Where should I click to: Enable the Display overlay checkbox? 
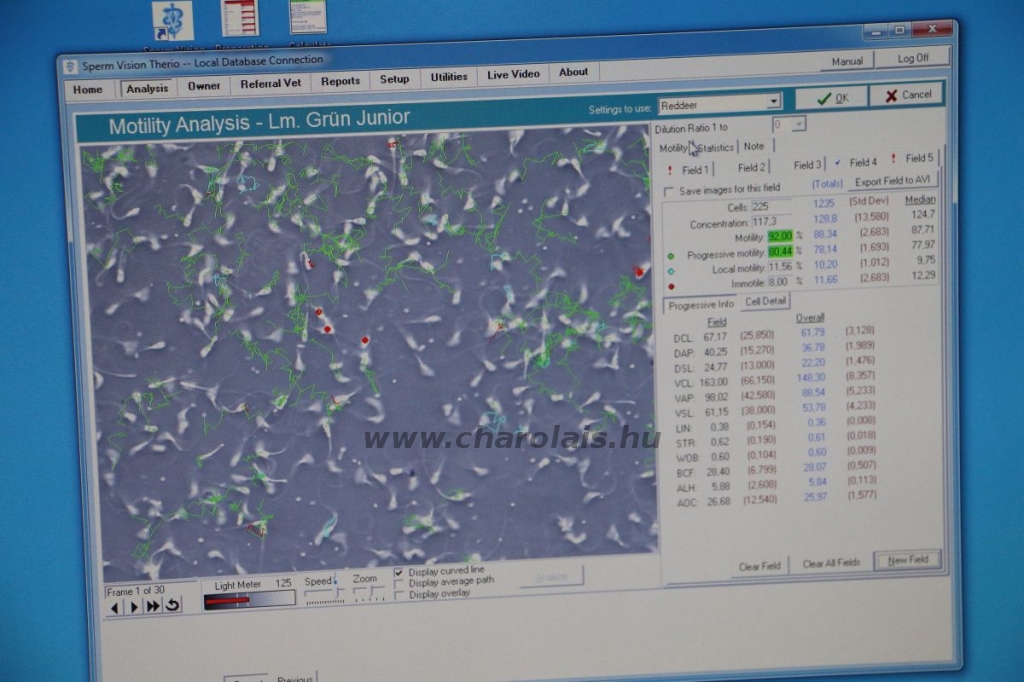(x=400, y=594)
